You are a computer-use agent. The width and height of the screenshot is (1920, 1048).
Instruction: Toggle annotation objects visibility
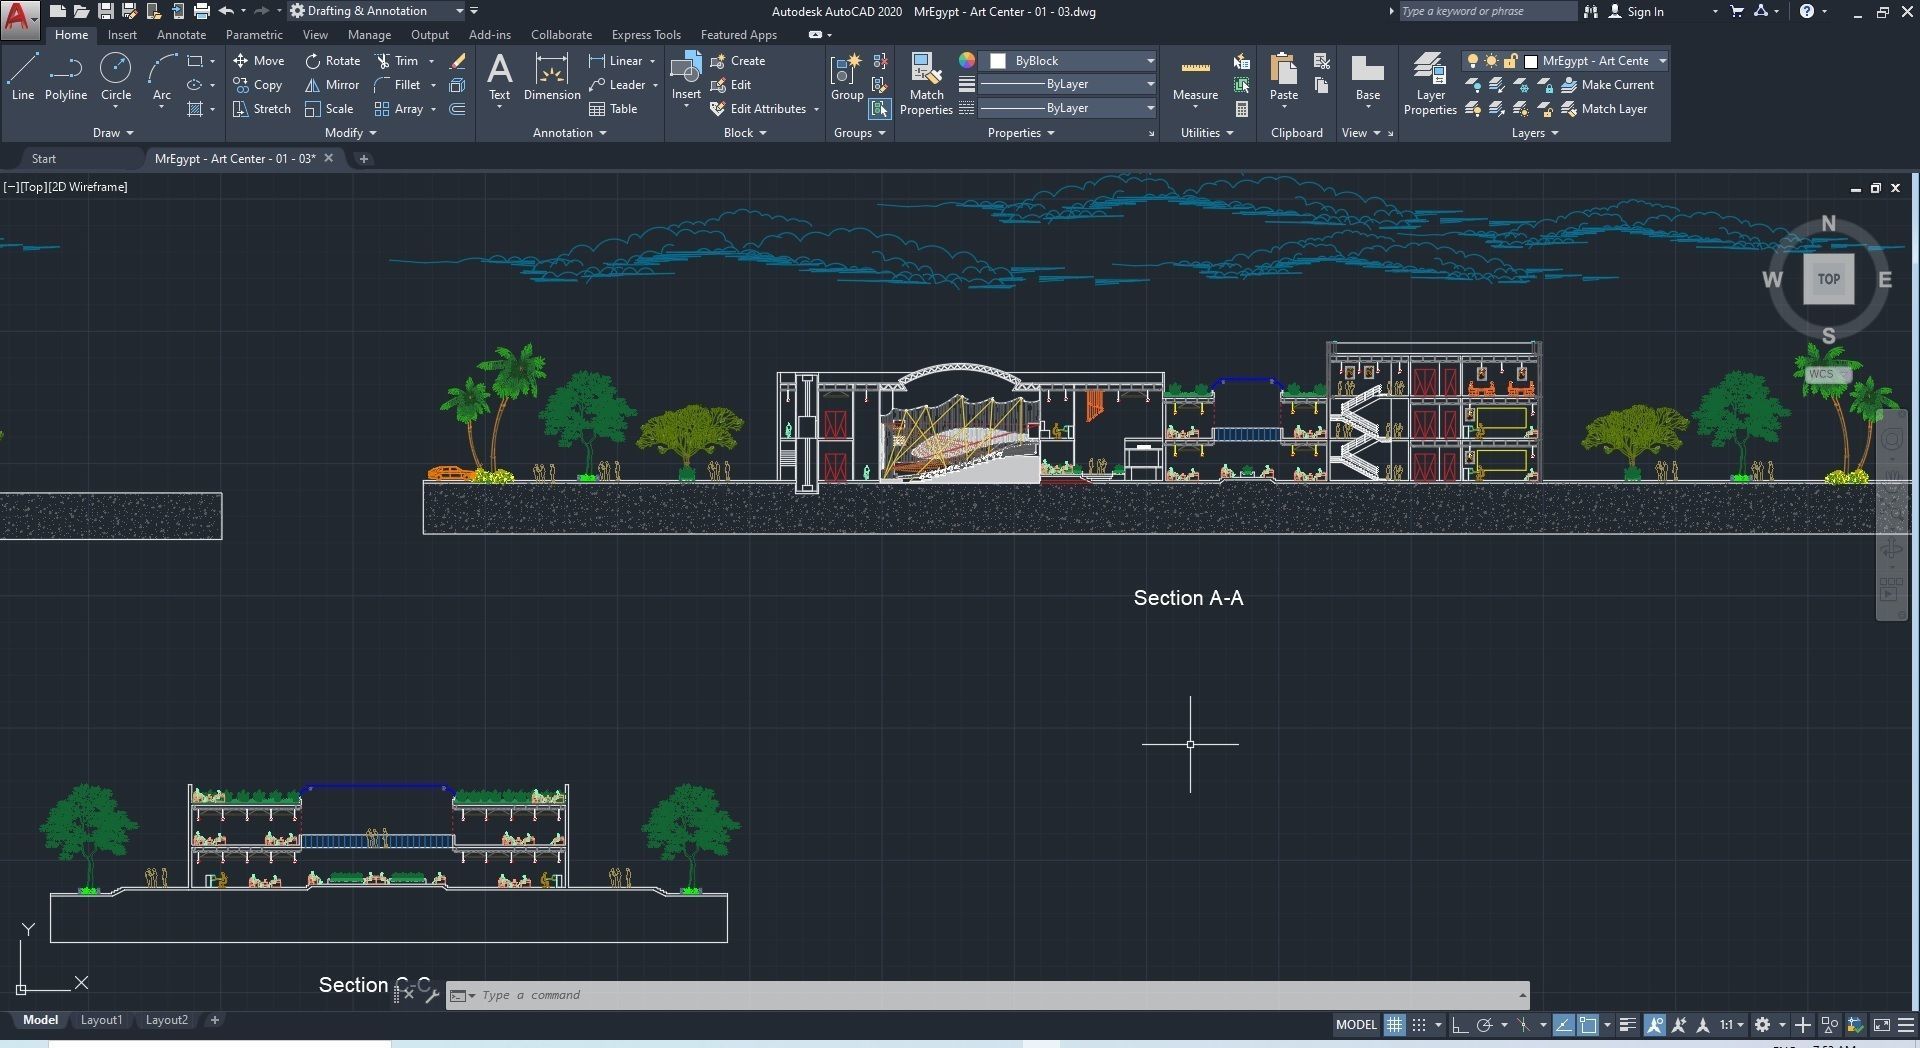[x=1655, y=1025]
